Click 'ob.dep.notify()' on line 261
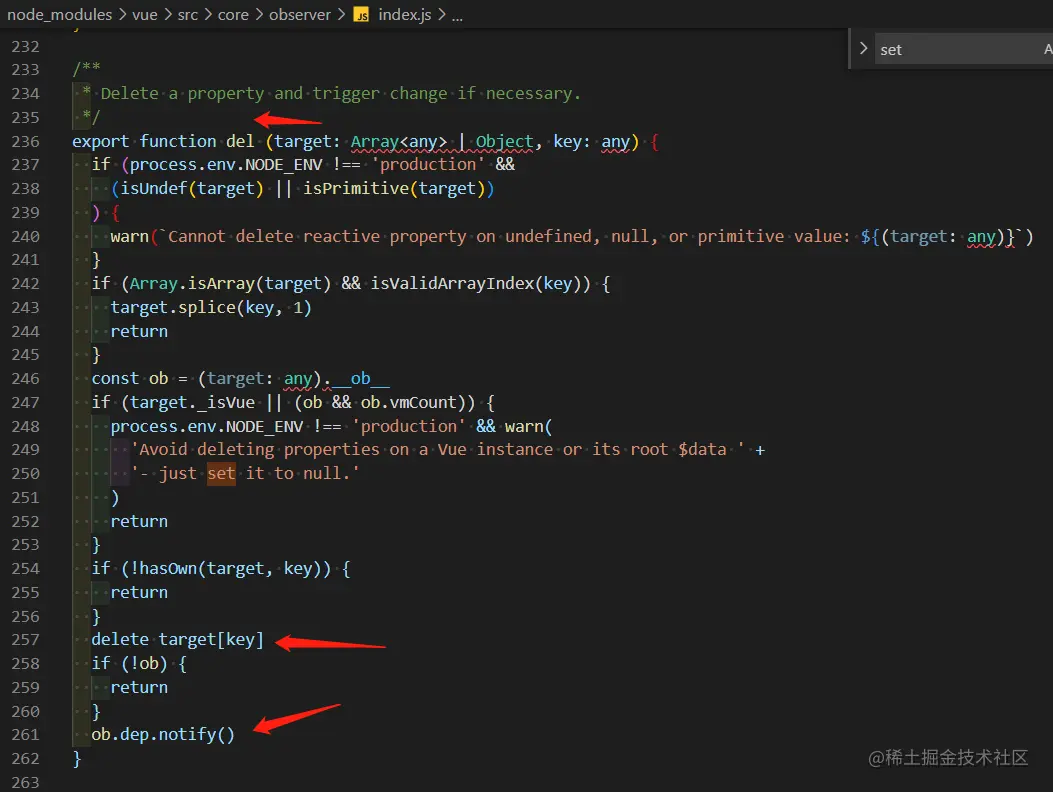1053x792 pixels. 163,735
